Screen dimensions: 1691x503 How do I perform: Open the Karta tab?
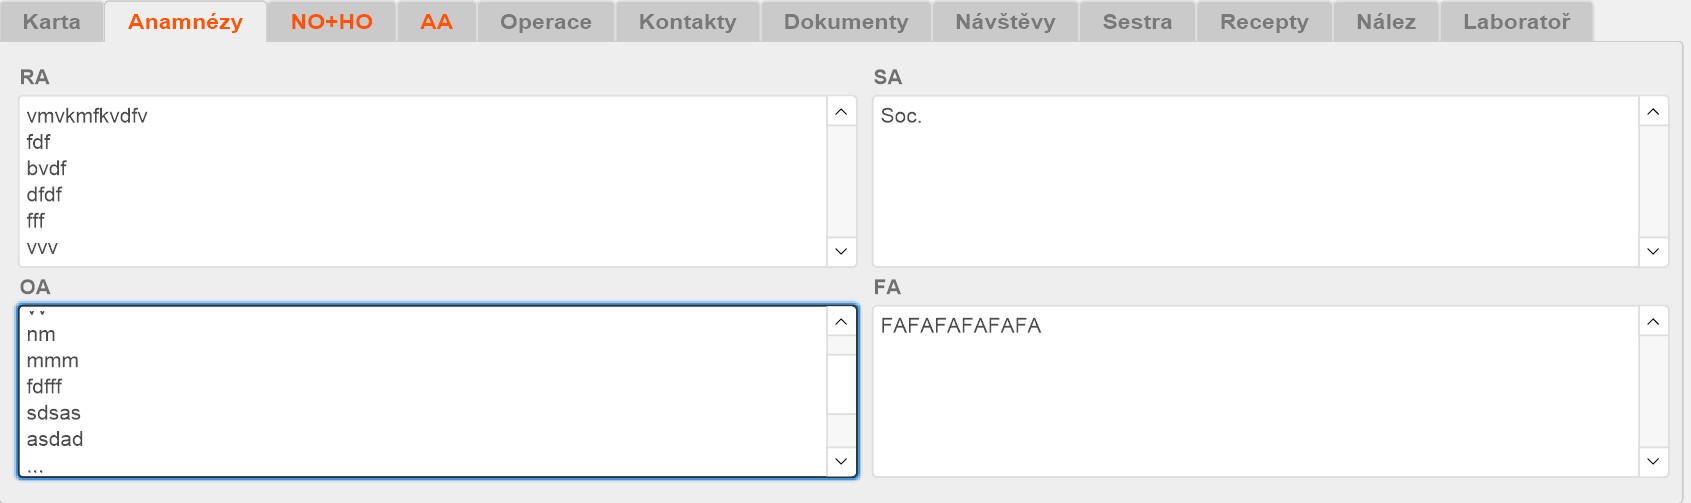pyautogui.click(x=52, y=22)
